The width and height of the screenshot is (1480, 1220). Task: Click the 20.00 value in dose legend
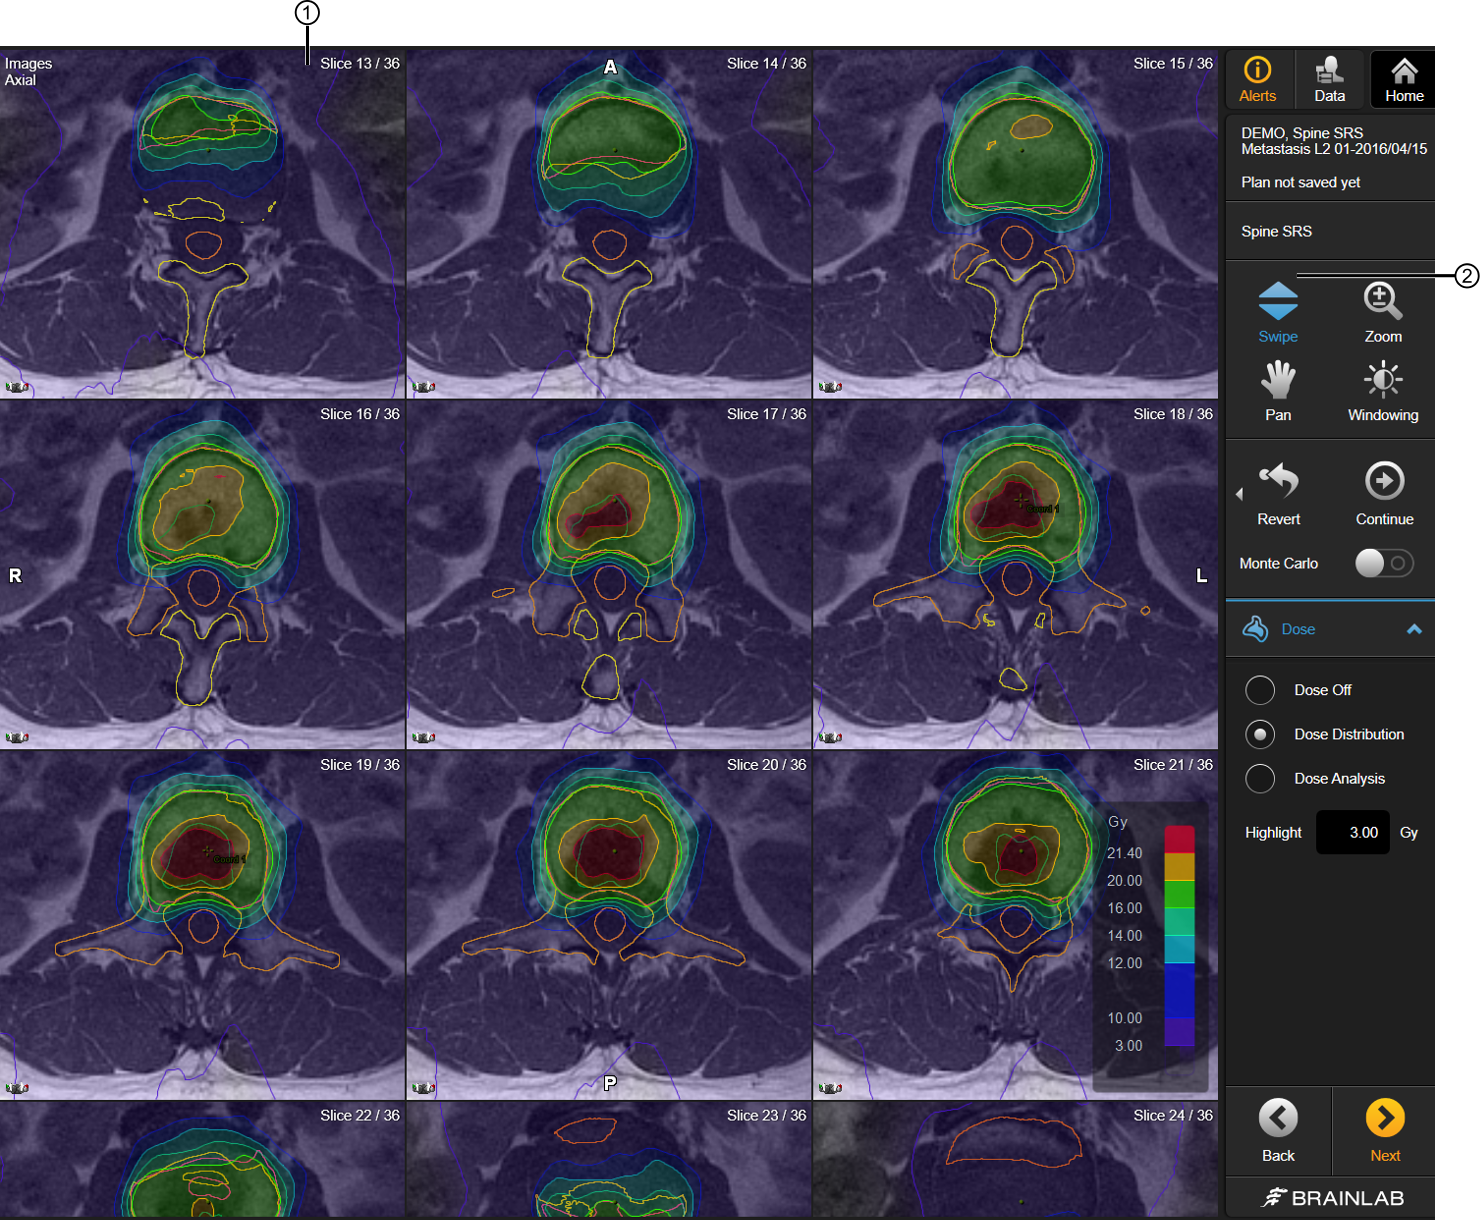[x=1124, y=881]
